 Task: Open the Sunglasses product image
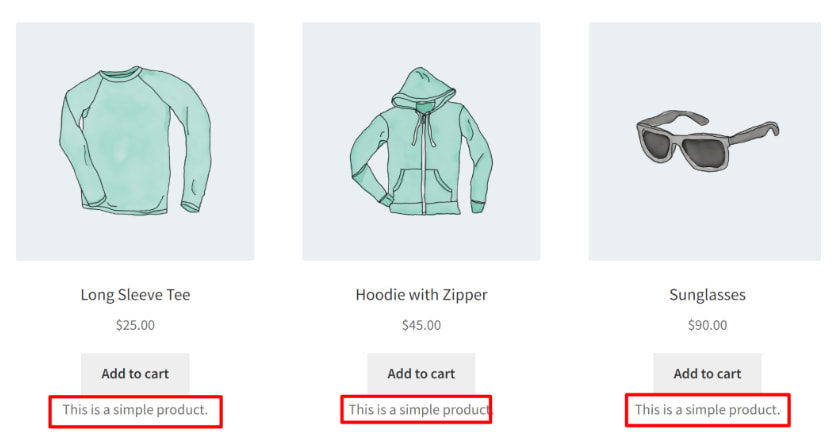705,142
